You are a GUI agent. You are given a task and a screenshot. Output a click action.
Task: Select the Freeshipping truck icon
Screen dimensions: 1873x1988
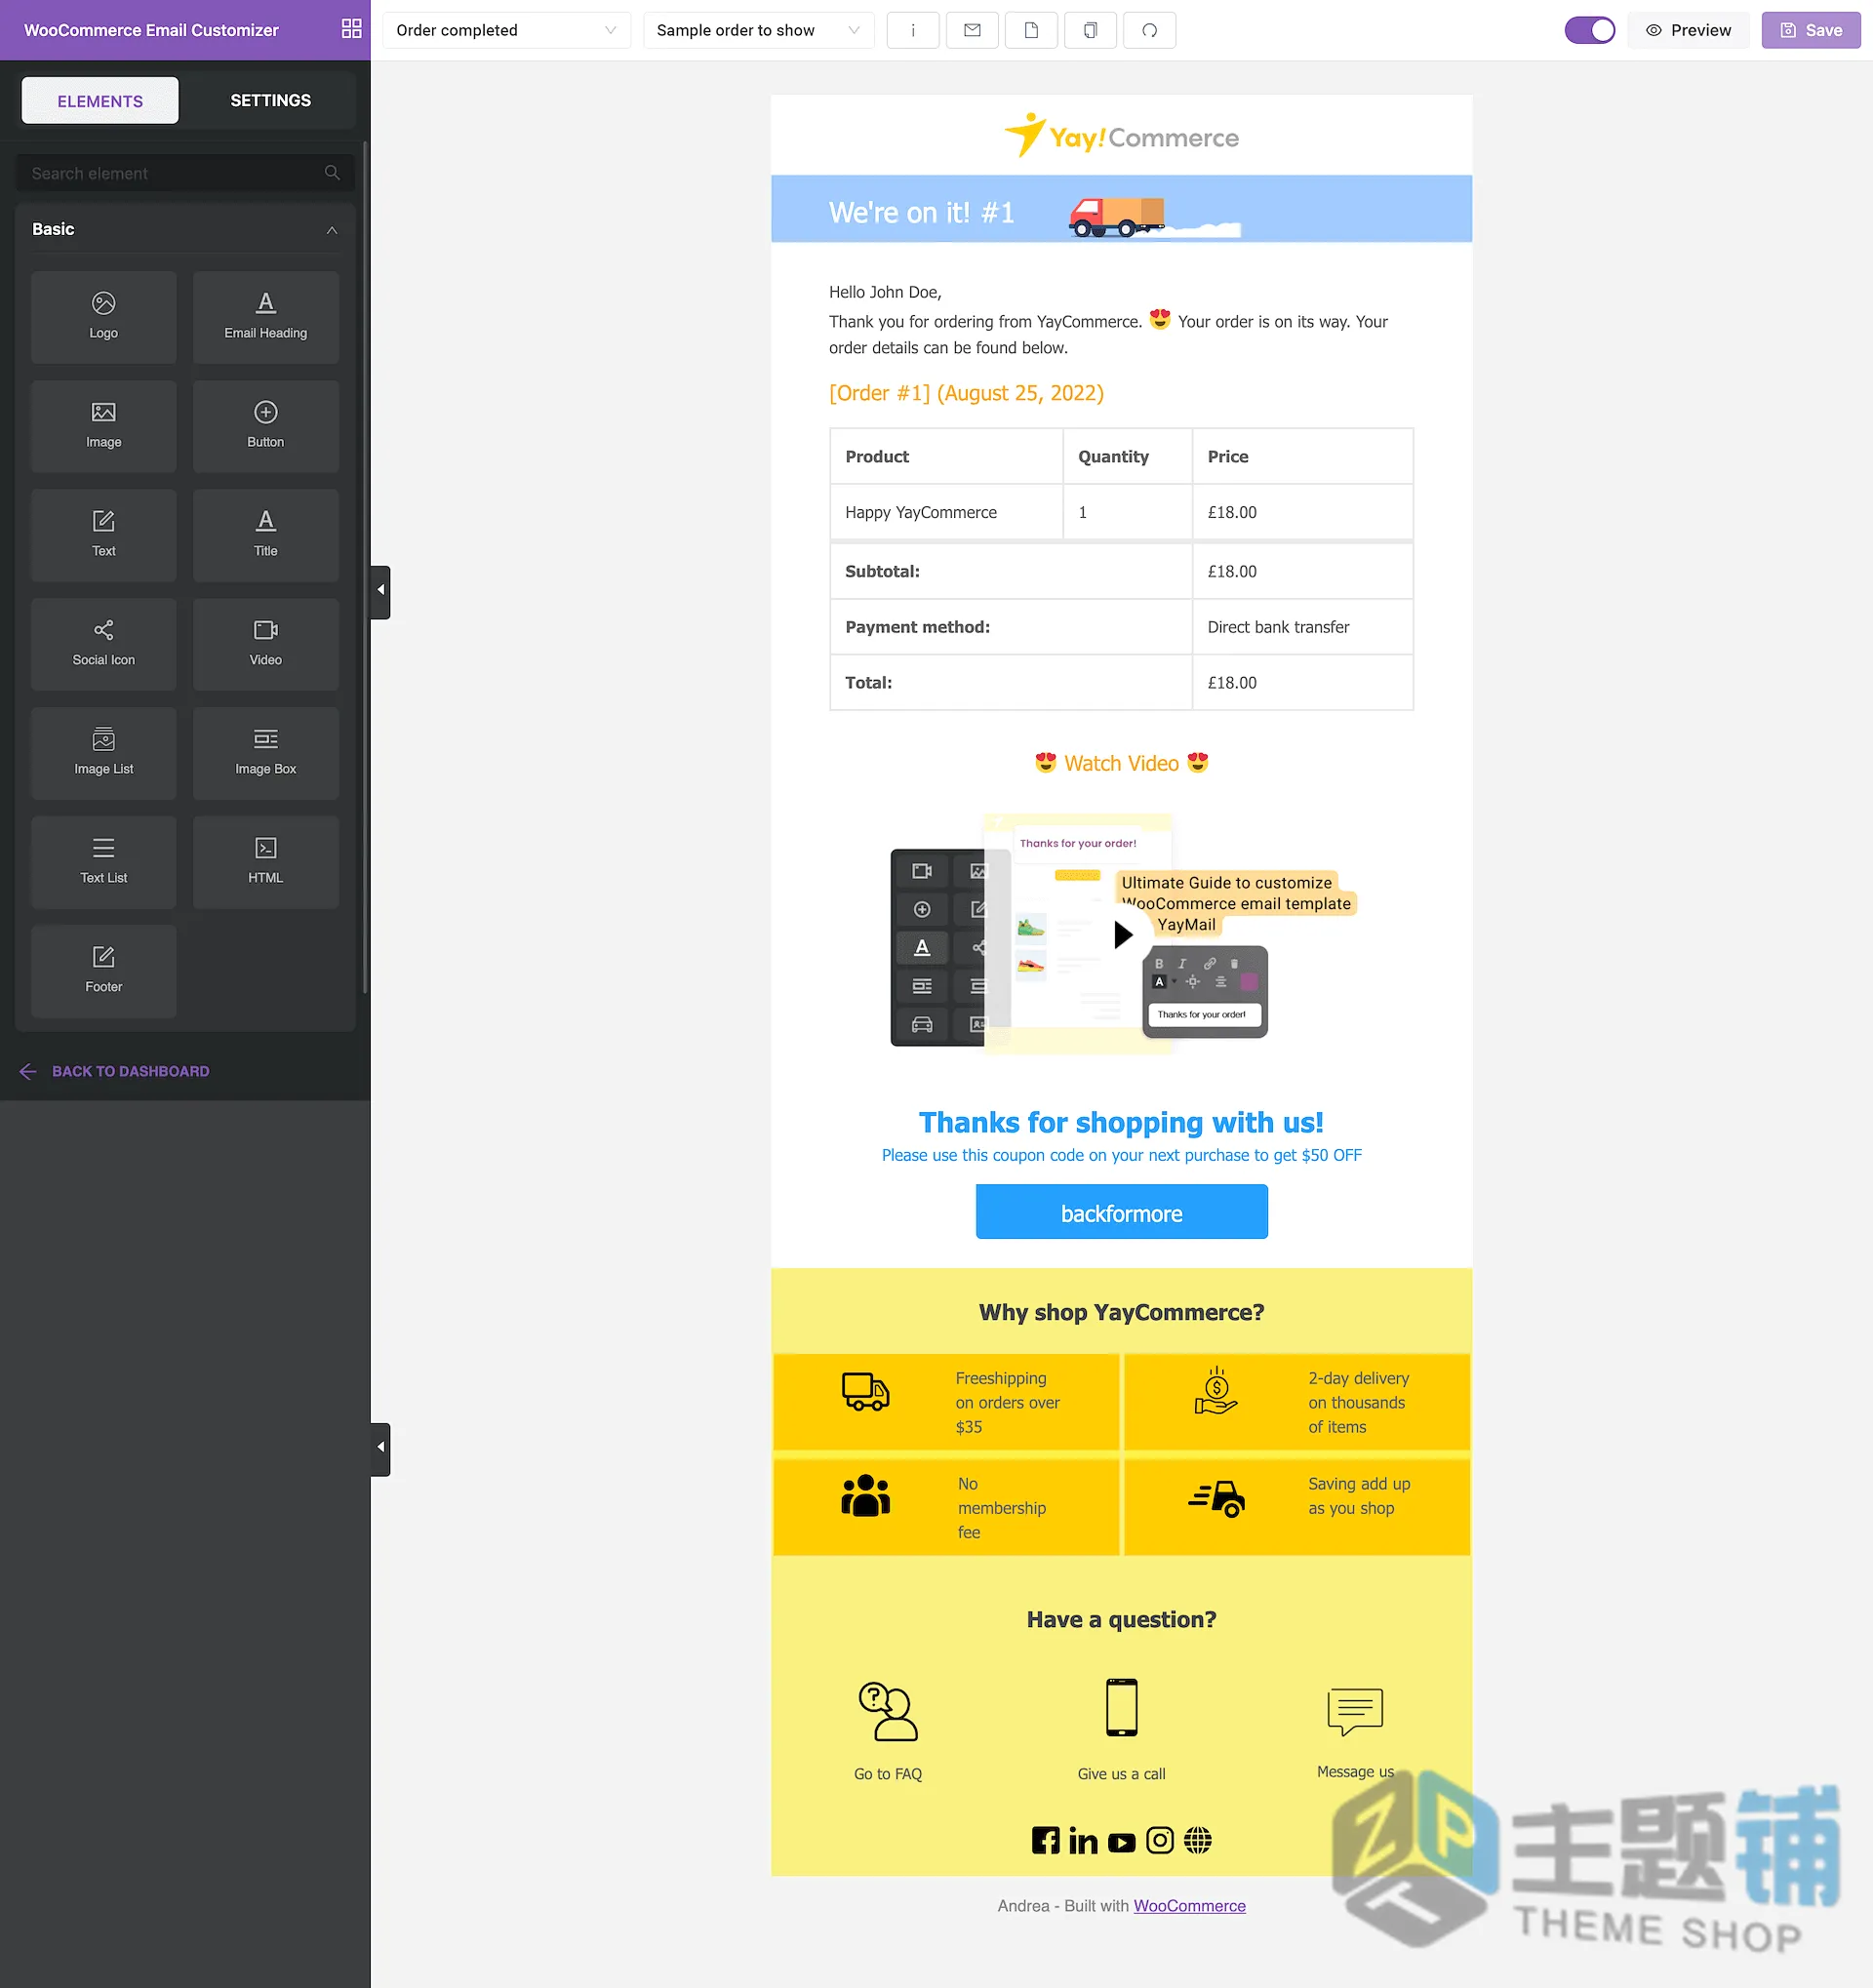click(865, 1391)
